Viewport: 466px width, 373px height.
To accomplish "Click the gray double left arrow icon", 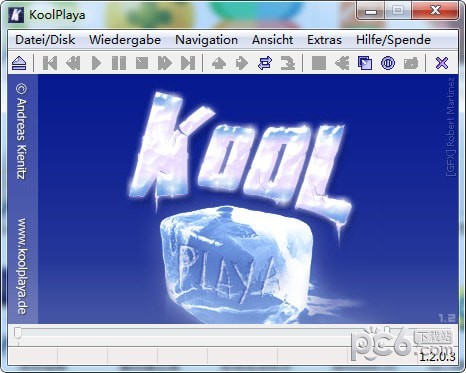I will 342,63.
